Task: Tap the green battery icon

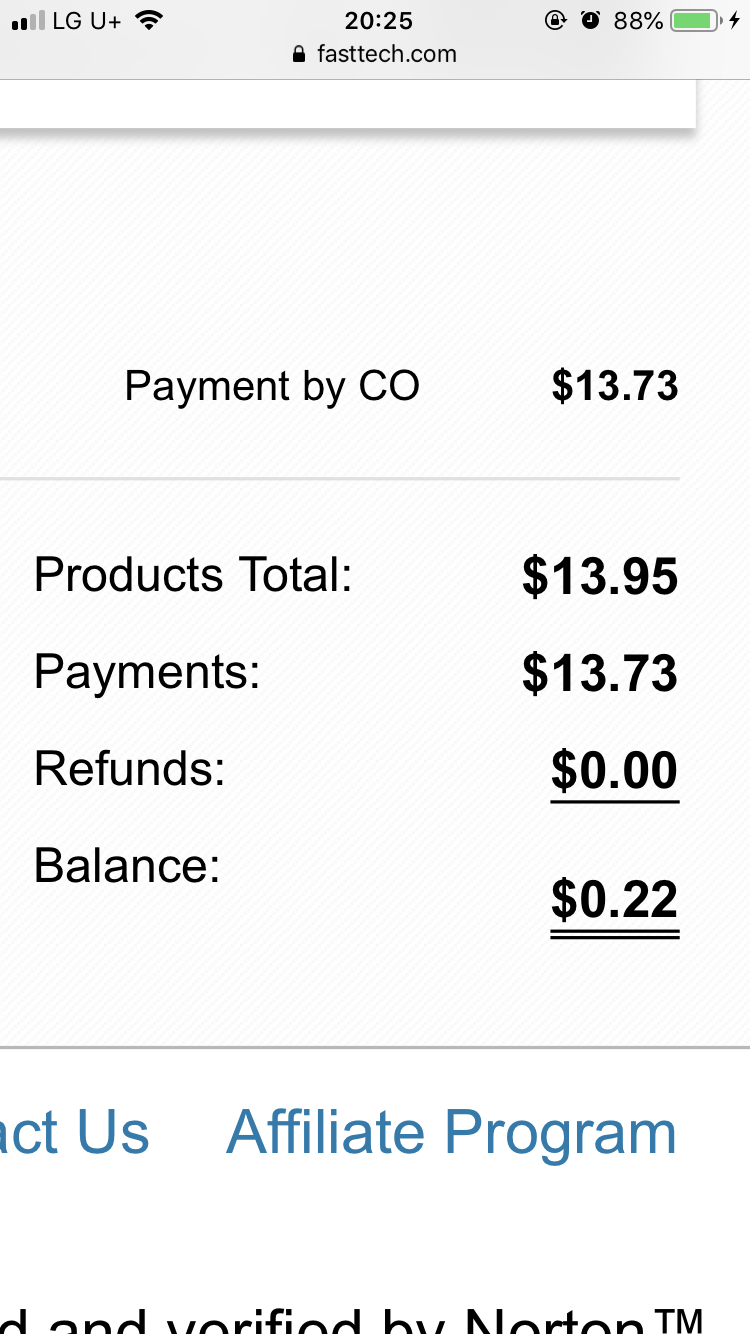Action: (695, 21)
